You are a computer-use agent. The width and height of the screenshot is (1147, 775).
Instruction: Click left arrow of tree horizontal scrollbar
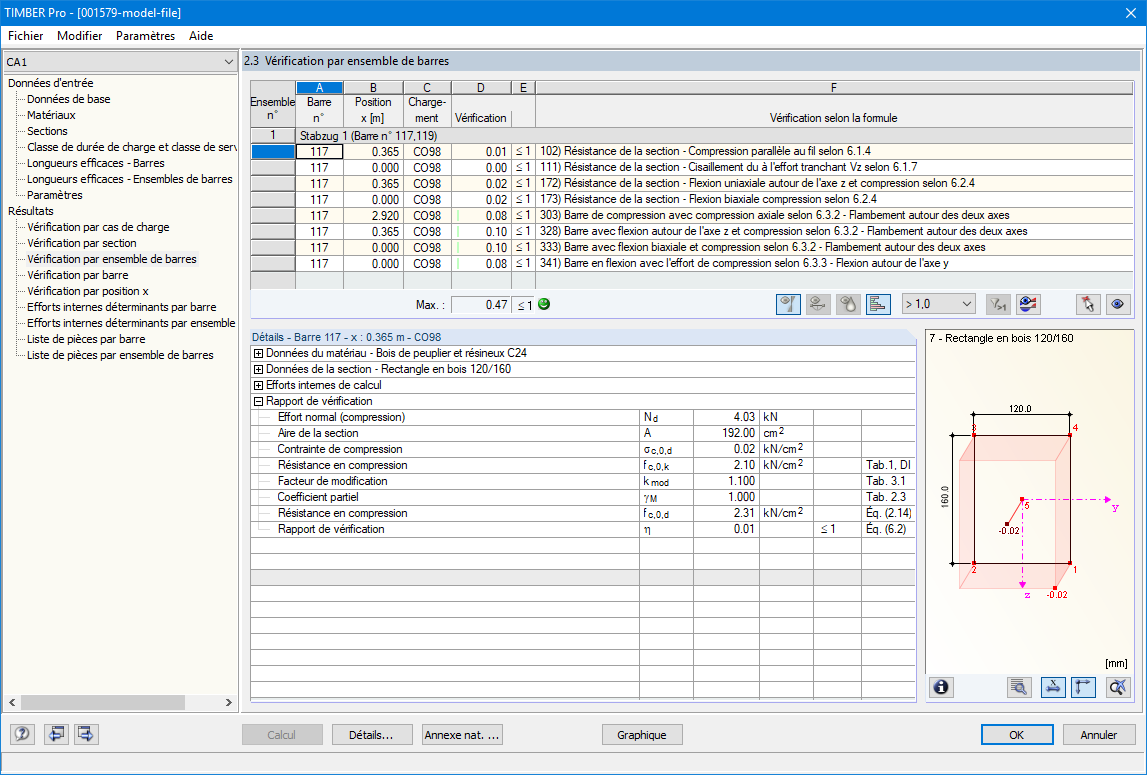(x=12, y=703)
